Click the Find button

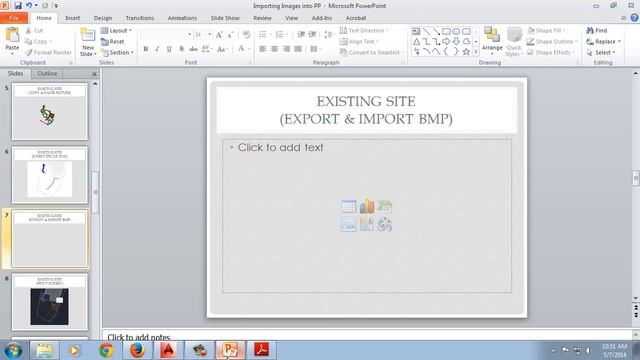[x=597, y=31]
